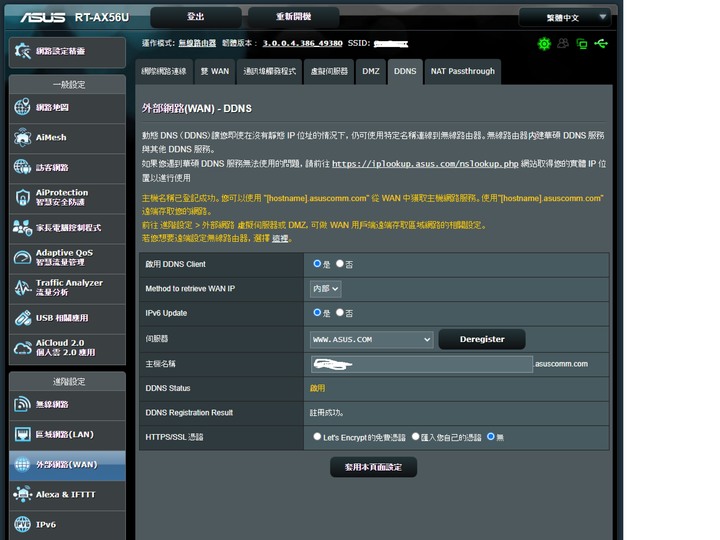720x540 pixels.
Task: Click the RT-AX56U model name
Action: (102, 17)
